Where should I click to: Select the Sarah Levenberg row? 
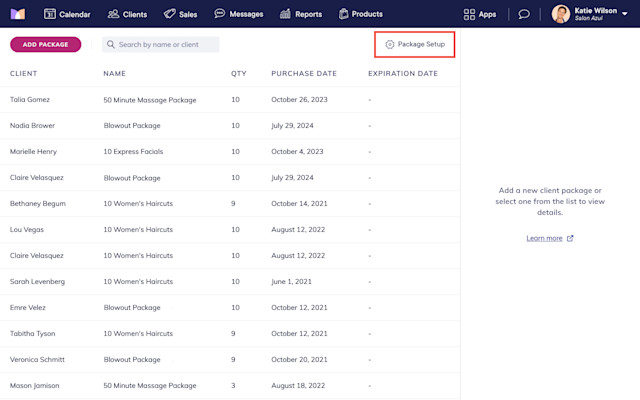point(230,282)
